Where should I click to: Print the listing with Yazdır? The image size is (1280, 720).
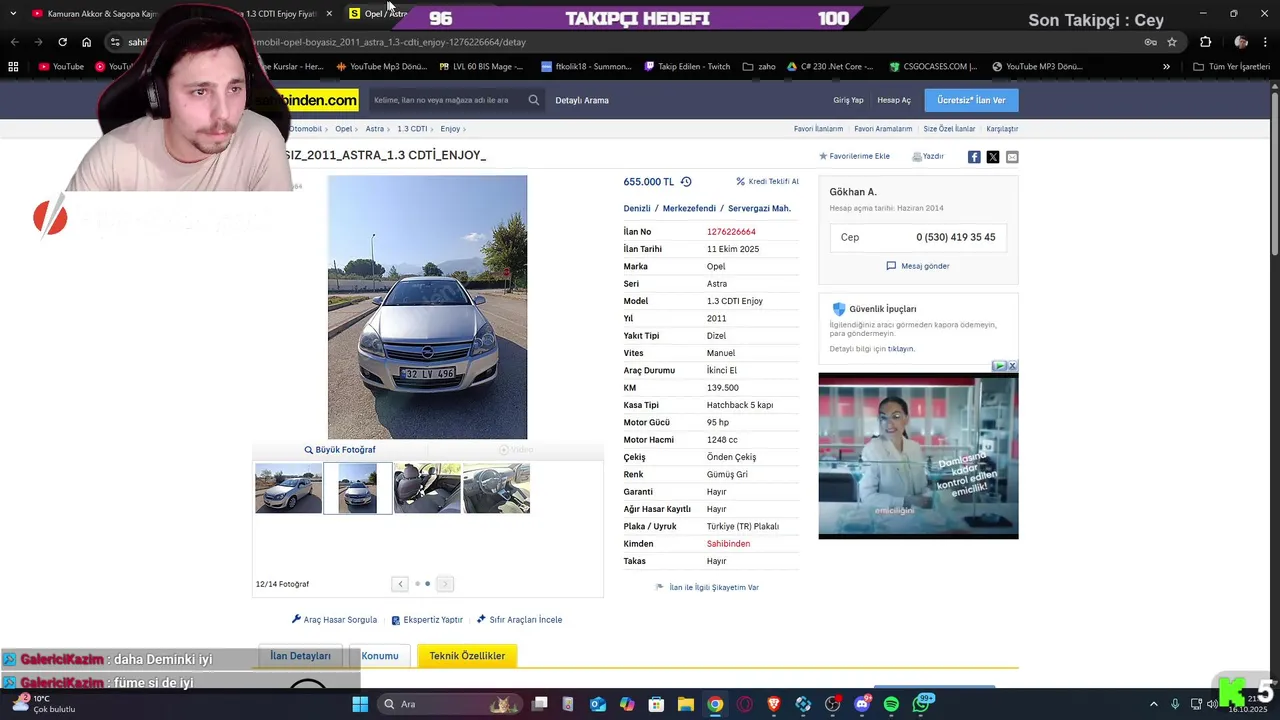928,156
